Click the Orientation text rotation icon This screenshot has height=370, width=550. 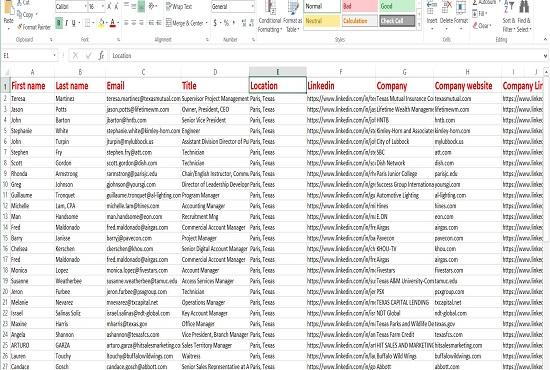pyautogui.click(x=152, y=6)
